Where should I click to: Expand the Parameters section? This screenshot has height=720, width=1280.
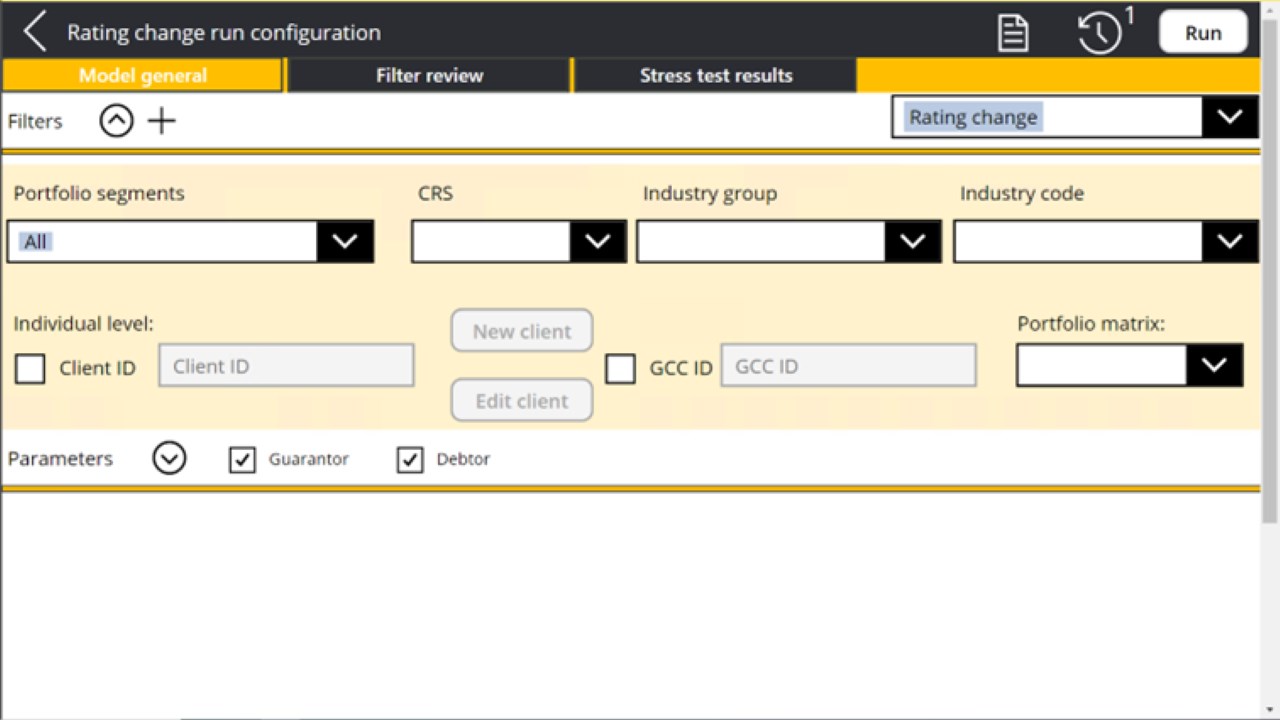coord(169,459)
